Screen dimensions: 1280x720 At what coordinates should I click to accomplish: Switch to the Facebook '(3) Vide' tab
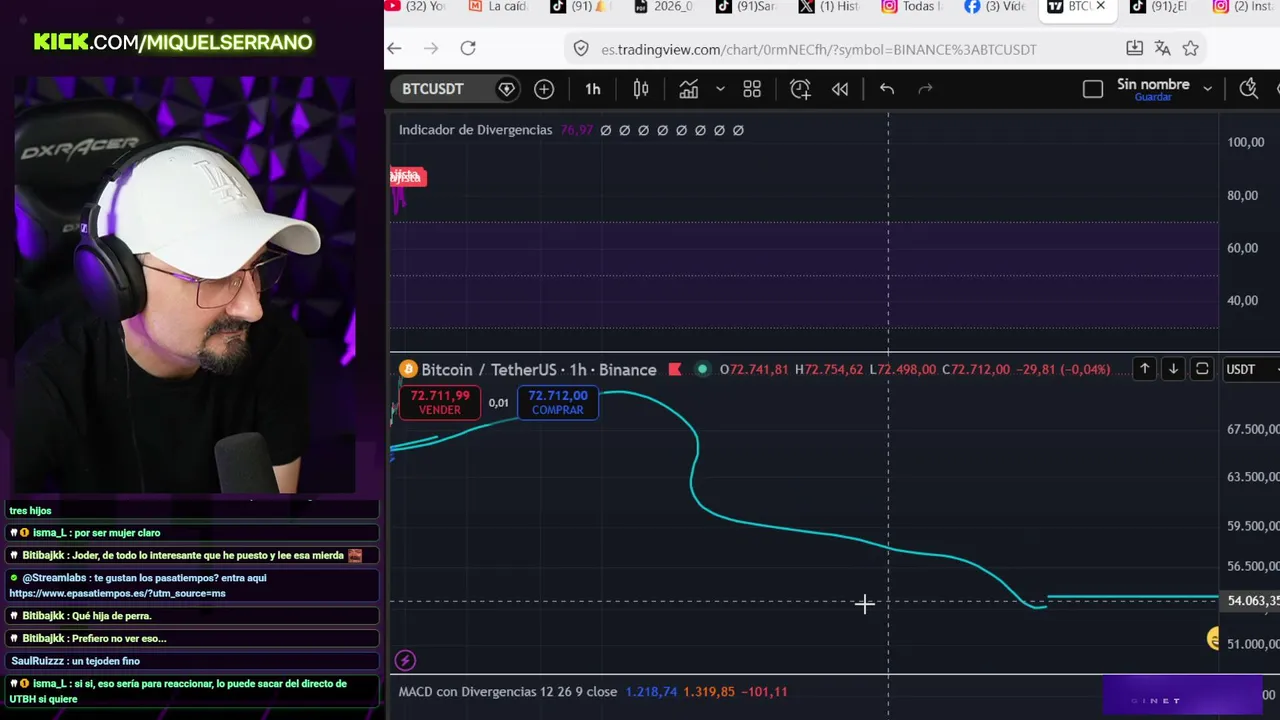[x=995, y=7]
